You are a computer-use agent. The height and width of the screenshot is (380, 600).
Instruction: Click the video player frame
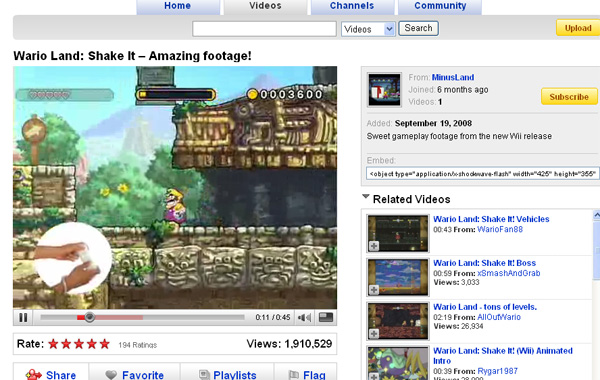[175, 188]
